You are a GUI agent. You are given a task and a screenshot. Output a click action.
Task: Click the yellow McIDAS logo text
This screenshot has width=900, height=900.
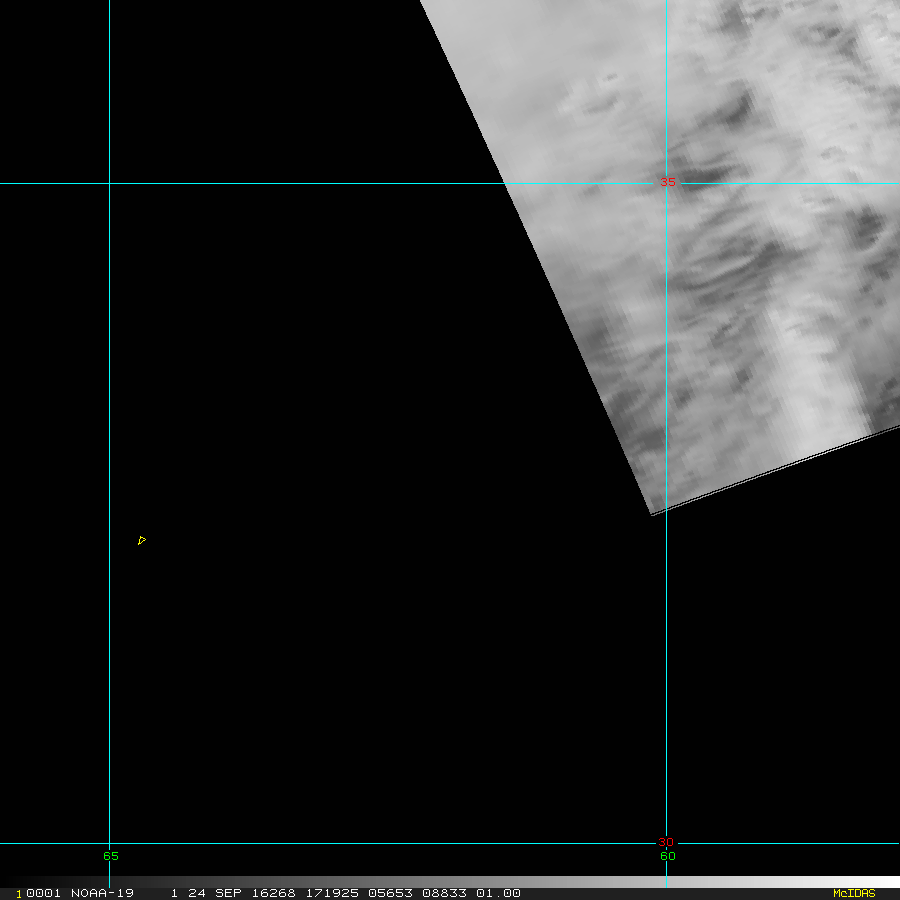pyautogui.click(x=854, y=893)
